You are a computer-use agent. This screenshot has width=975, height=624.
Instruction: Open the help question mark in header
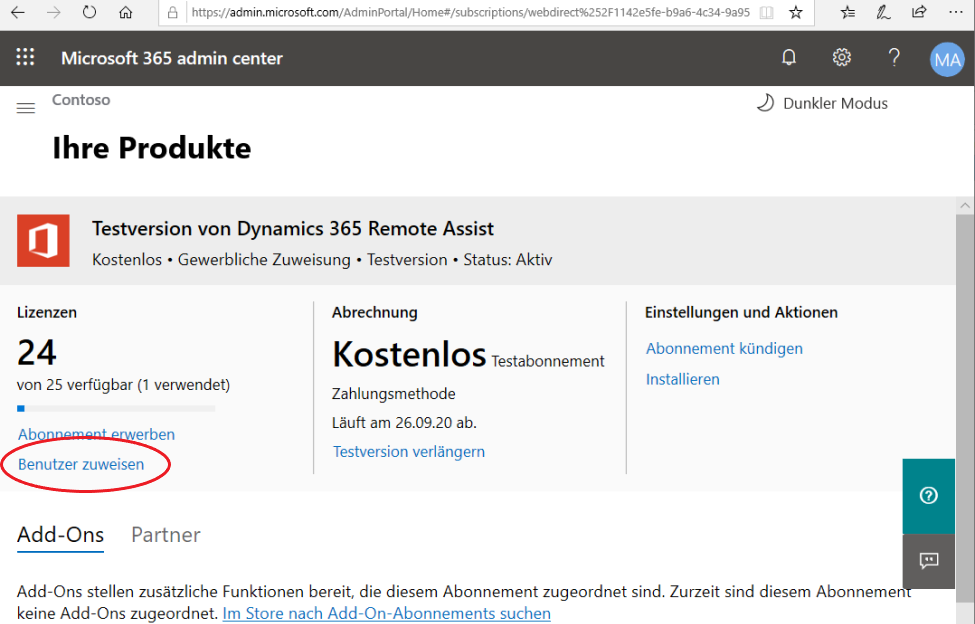tap(894, 58)
